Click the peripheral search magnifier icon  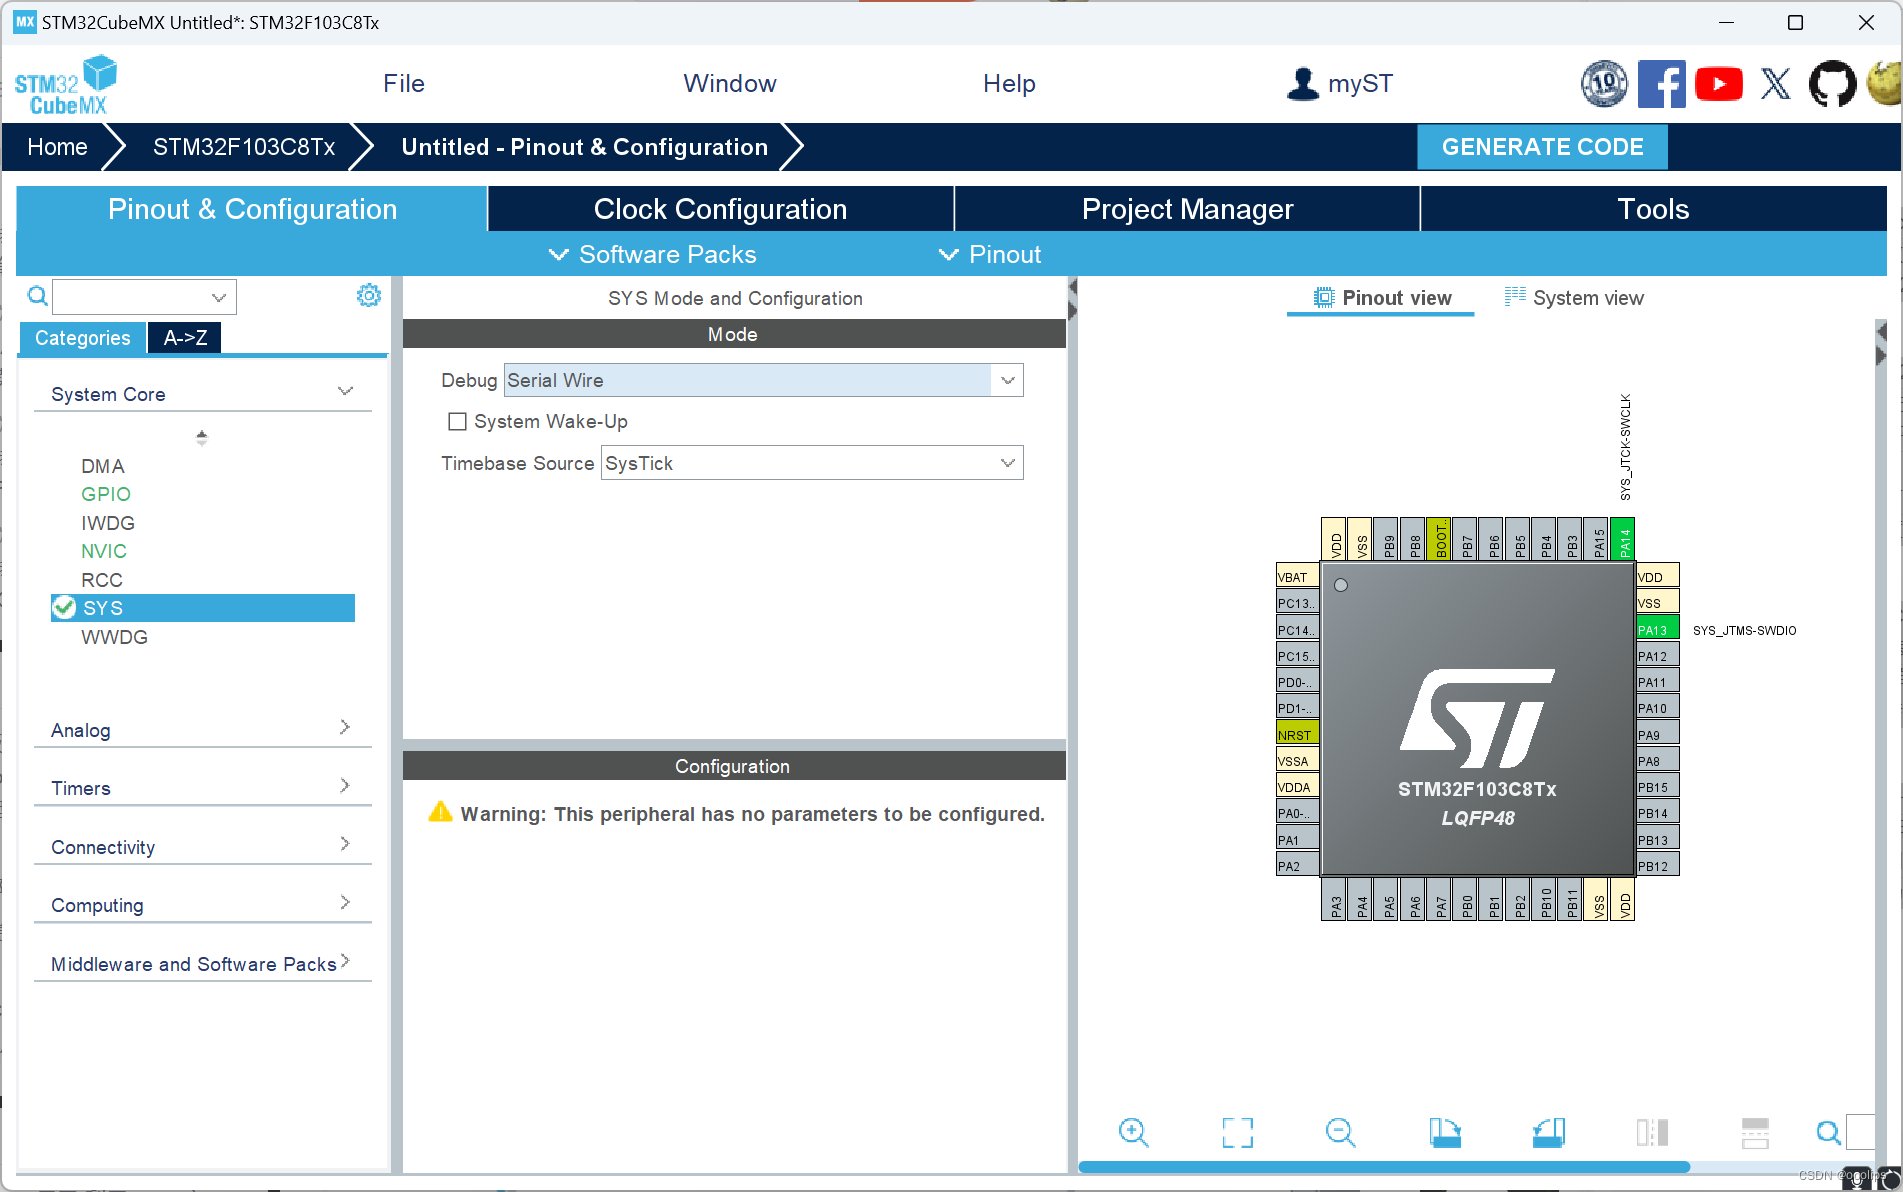pos(37,296)
